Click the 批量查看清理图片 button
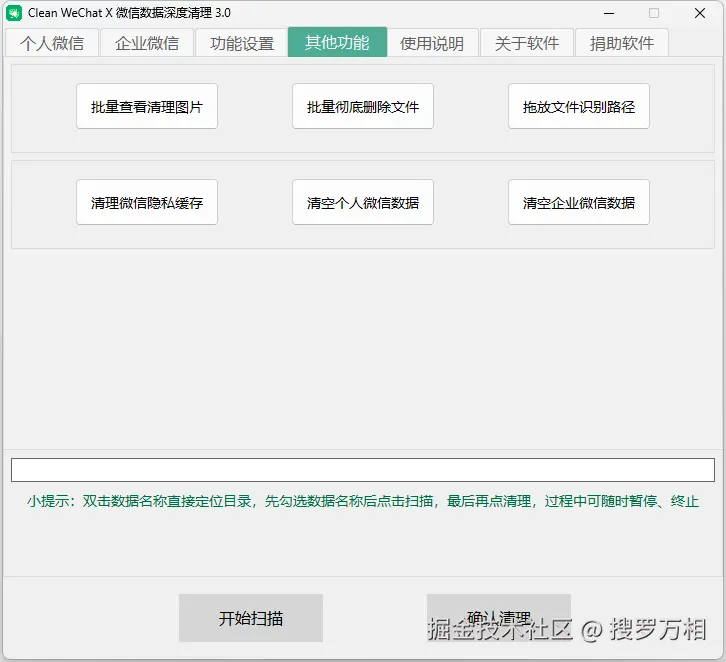Image resolution: width=726 pixels, height=662 pixels. (x=147, y=106)
